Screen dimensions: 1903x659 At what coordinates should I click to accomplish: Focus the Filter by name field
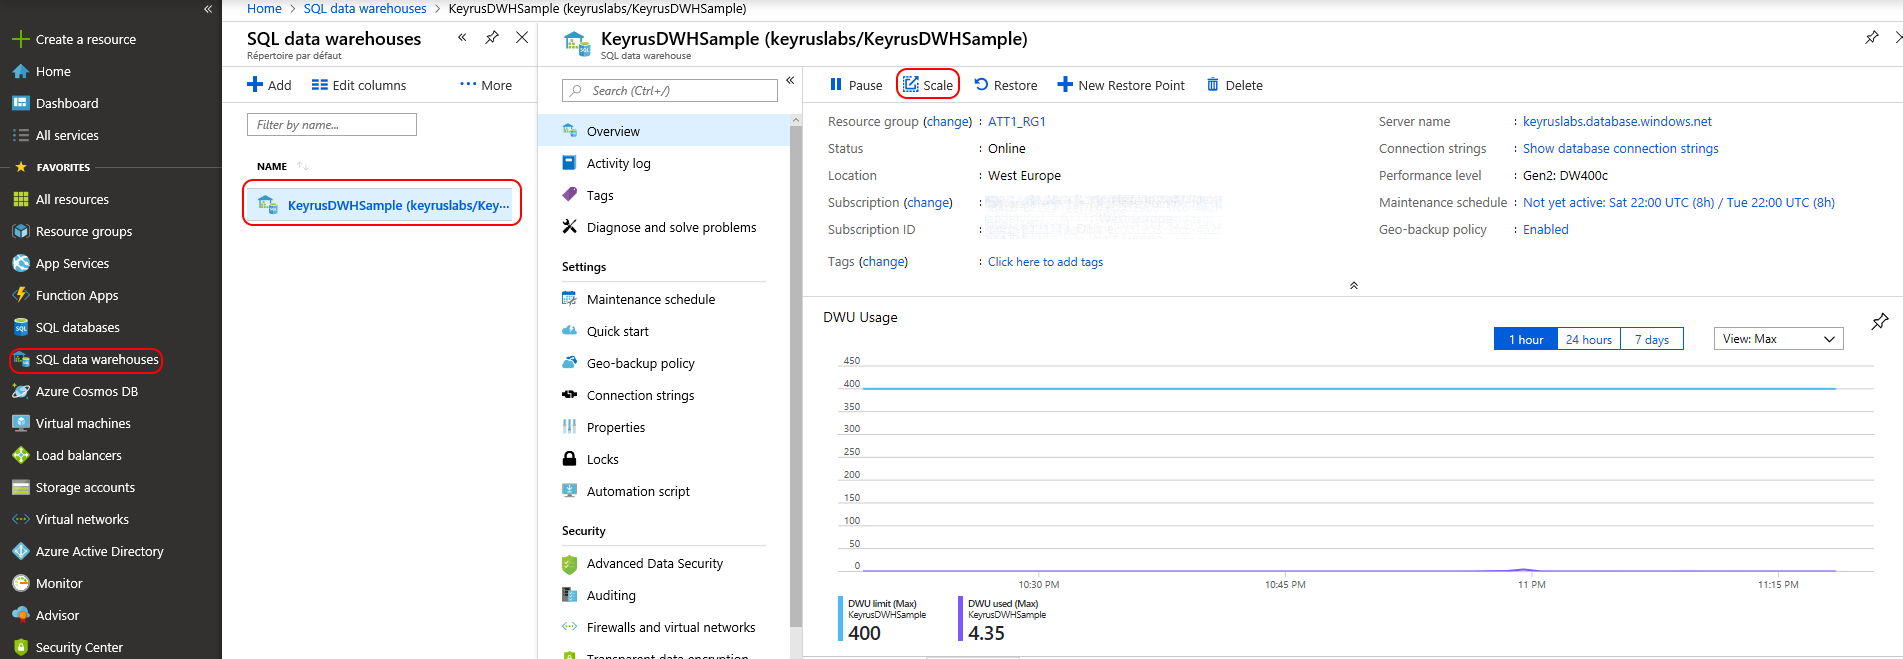[x=332, y=124]
